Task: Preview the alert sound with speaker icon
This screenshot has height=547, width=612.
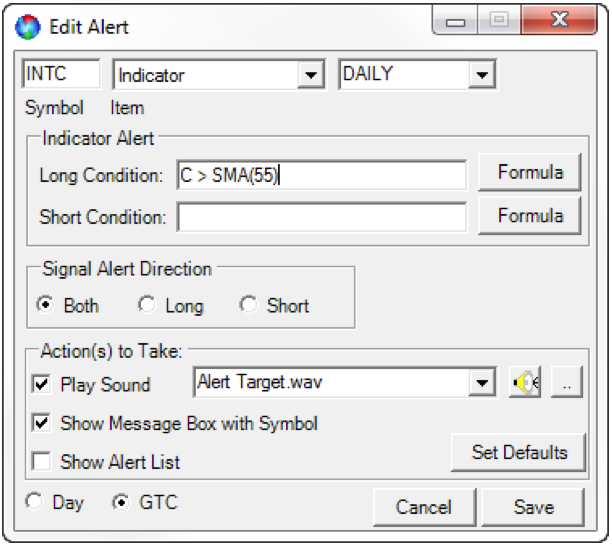Action: coord(525,382)
